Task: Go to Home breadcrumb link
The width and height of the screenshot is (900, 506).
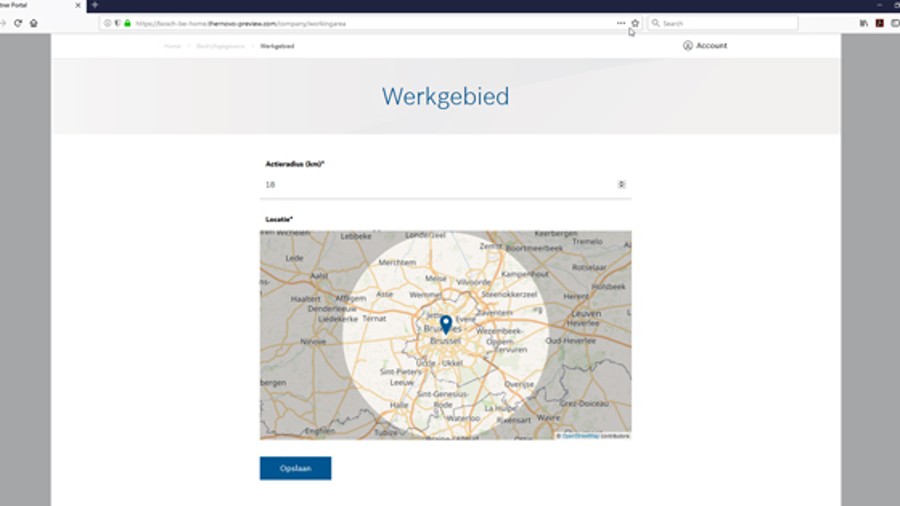Action: tap(172, 46)
